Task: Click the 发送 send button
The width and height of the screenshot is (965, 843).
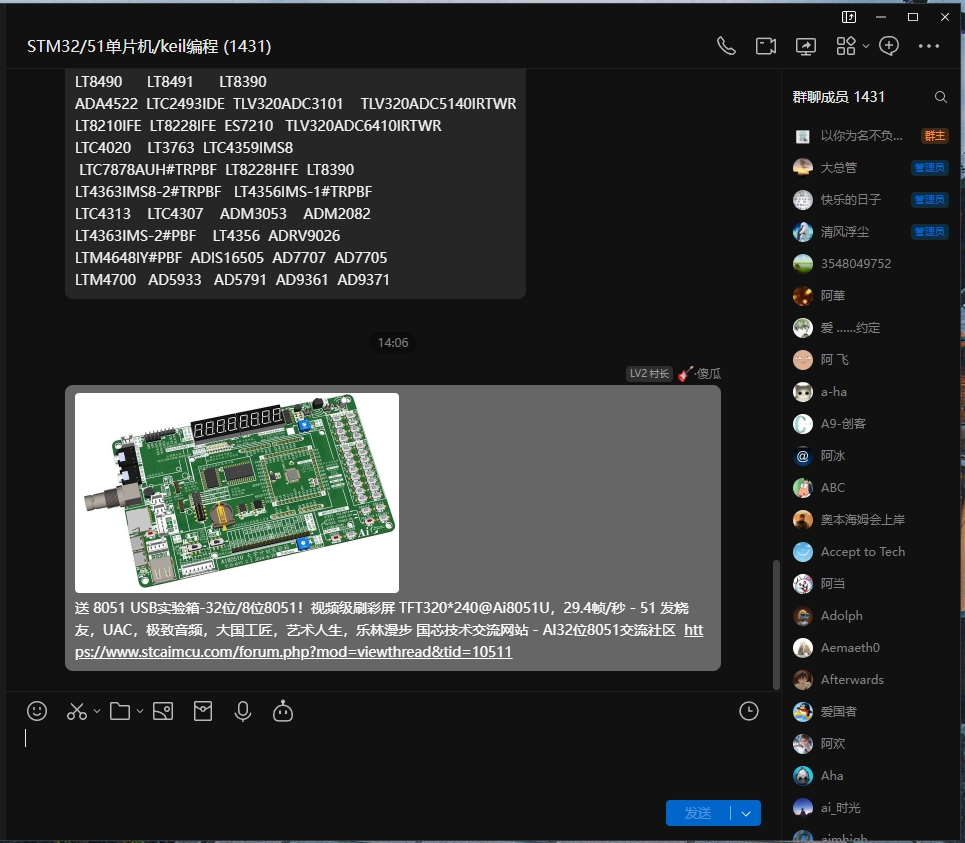Action: click(x=698, y=813)
